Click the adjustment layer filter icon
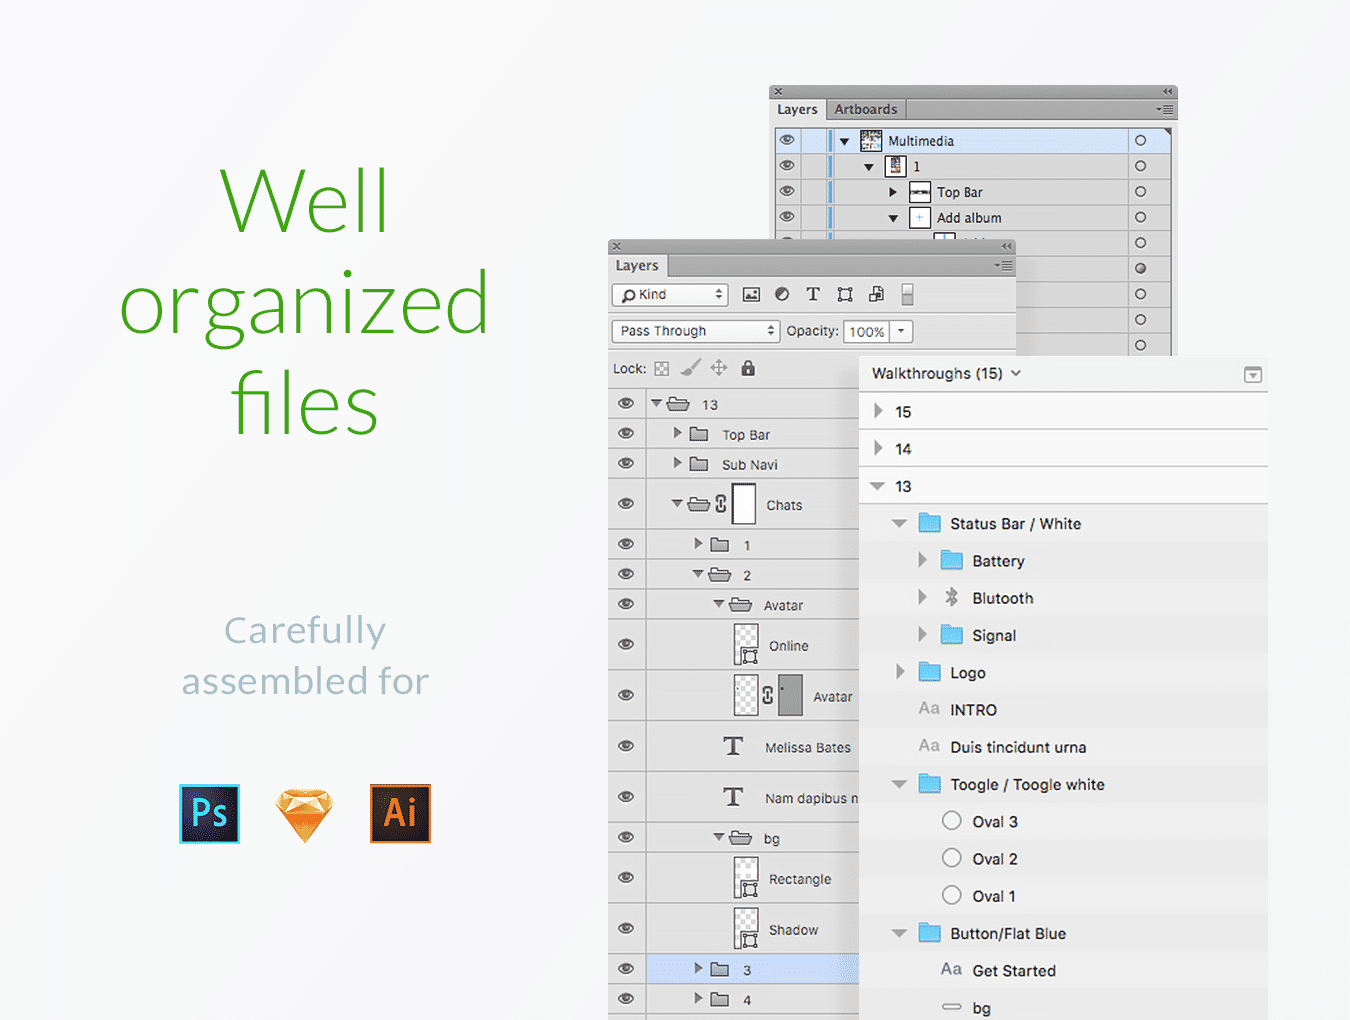This screenshot has width=1350, height=1020. 782,294
